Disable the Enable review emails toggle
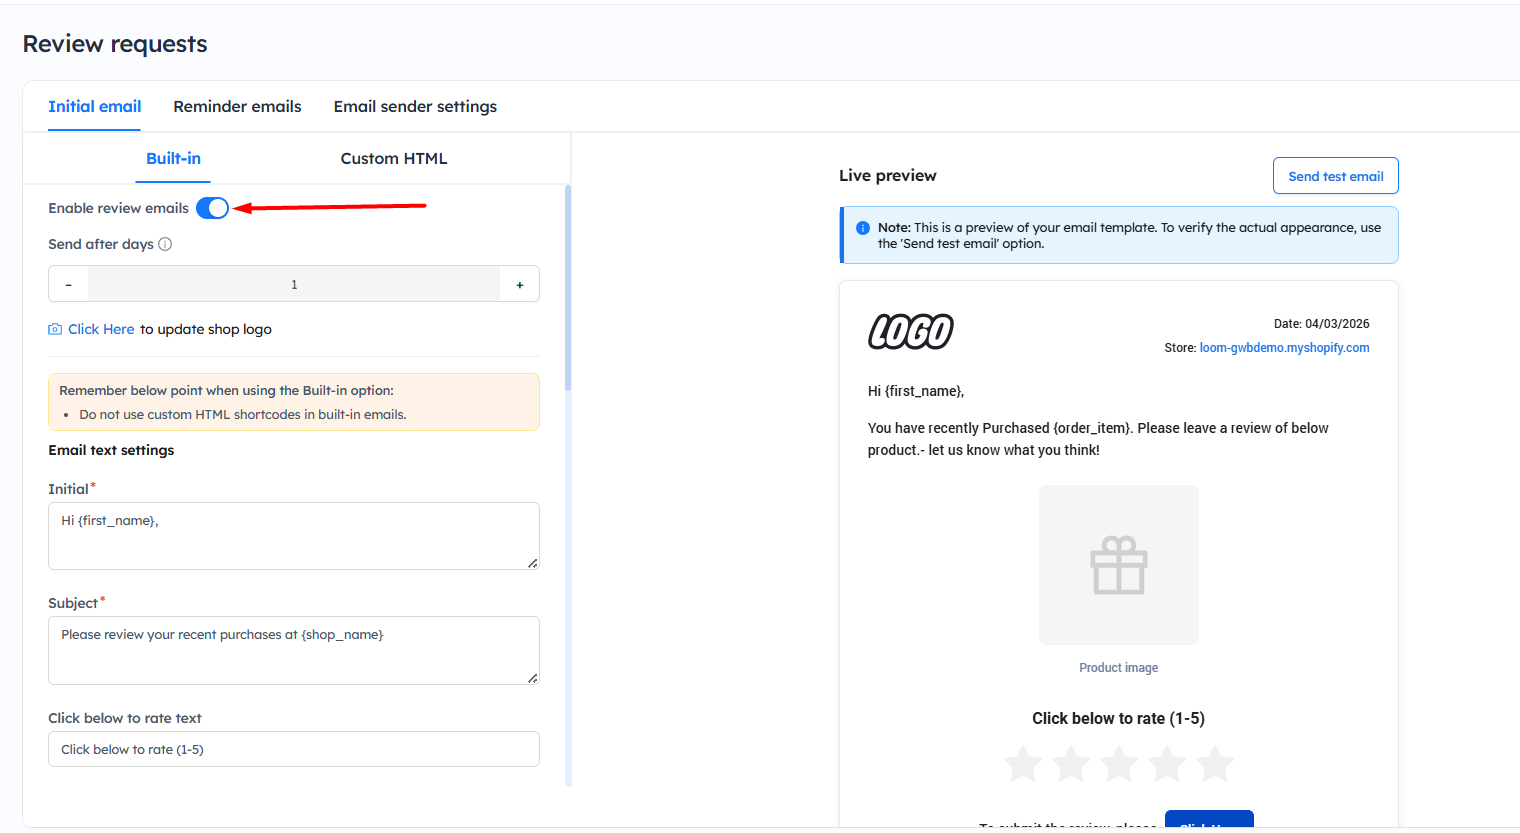 pos(212,208)
